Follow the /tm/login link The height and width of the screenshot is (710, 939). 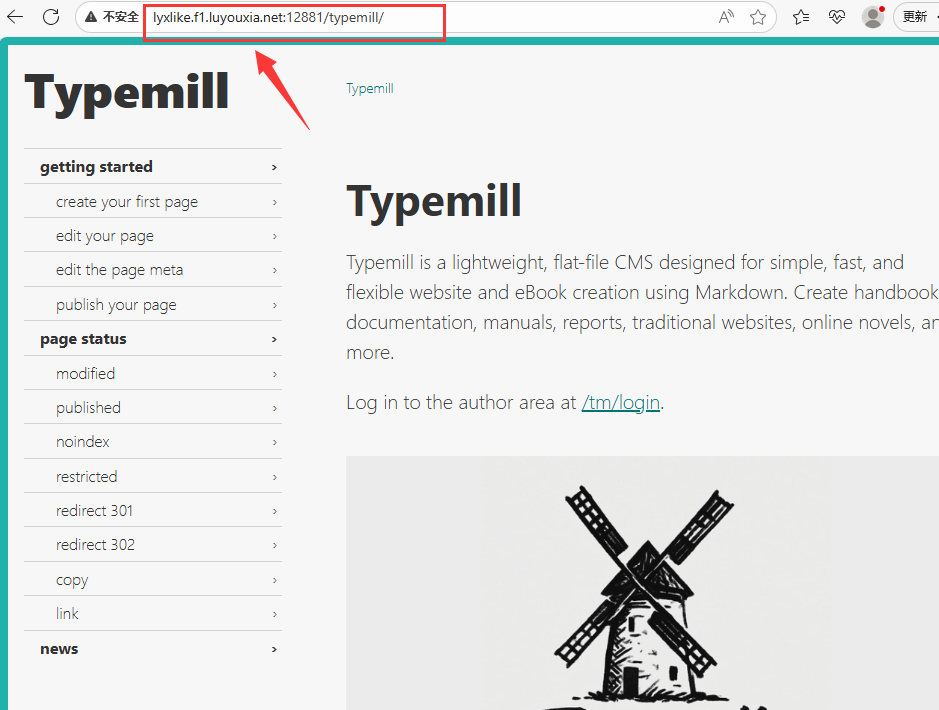coord(621,403)
